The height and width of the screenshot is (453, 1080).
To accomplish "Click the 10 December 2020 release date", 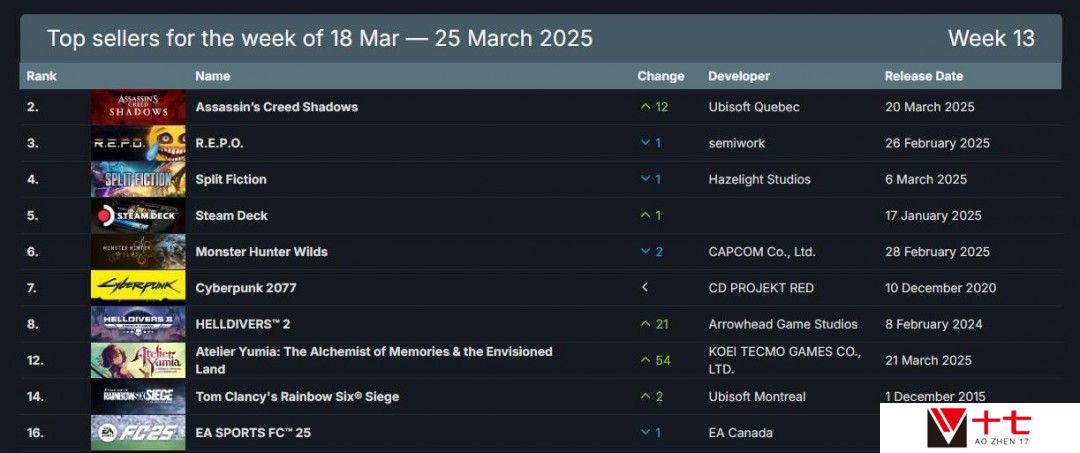I will (x=940, y=288).
